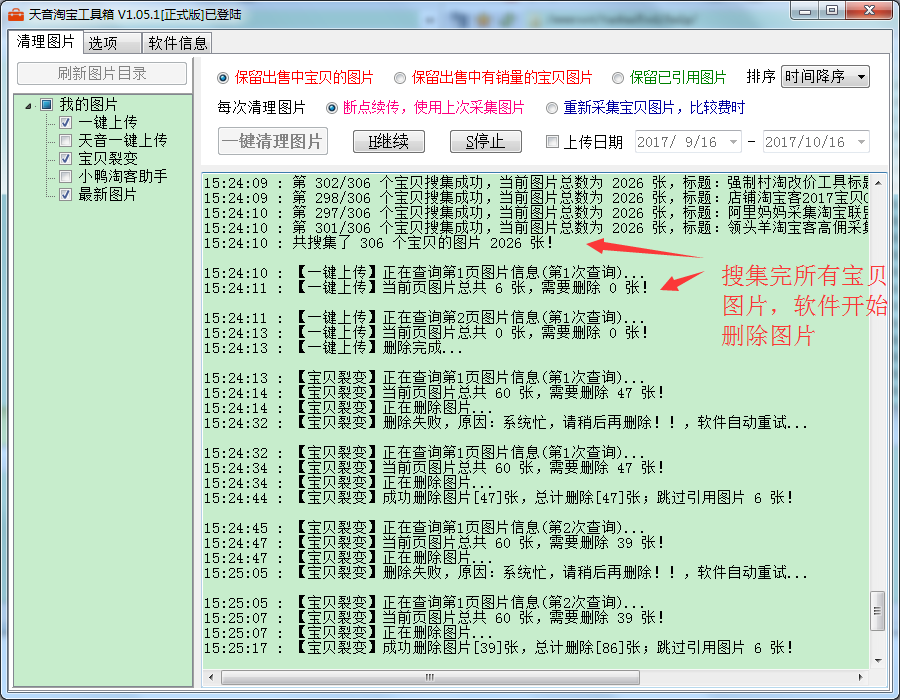Open the end date 2017/10/16 picker

(860, 142)
